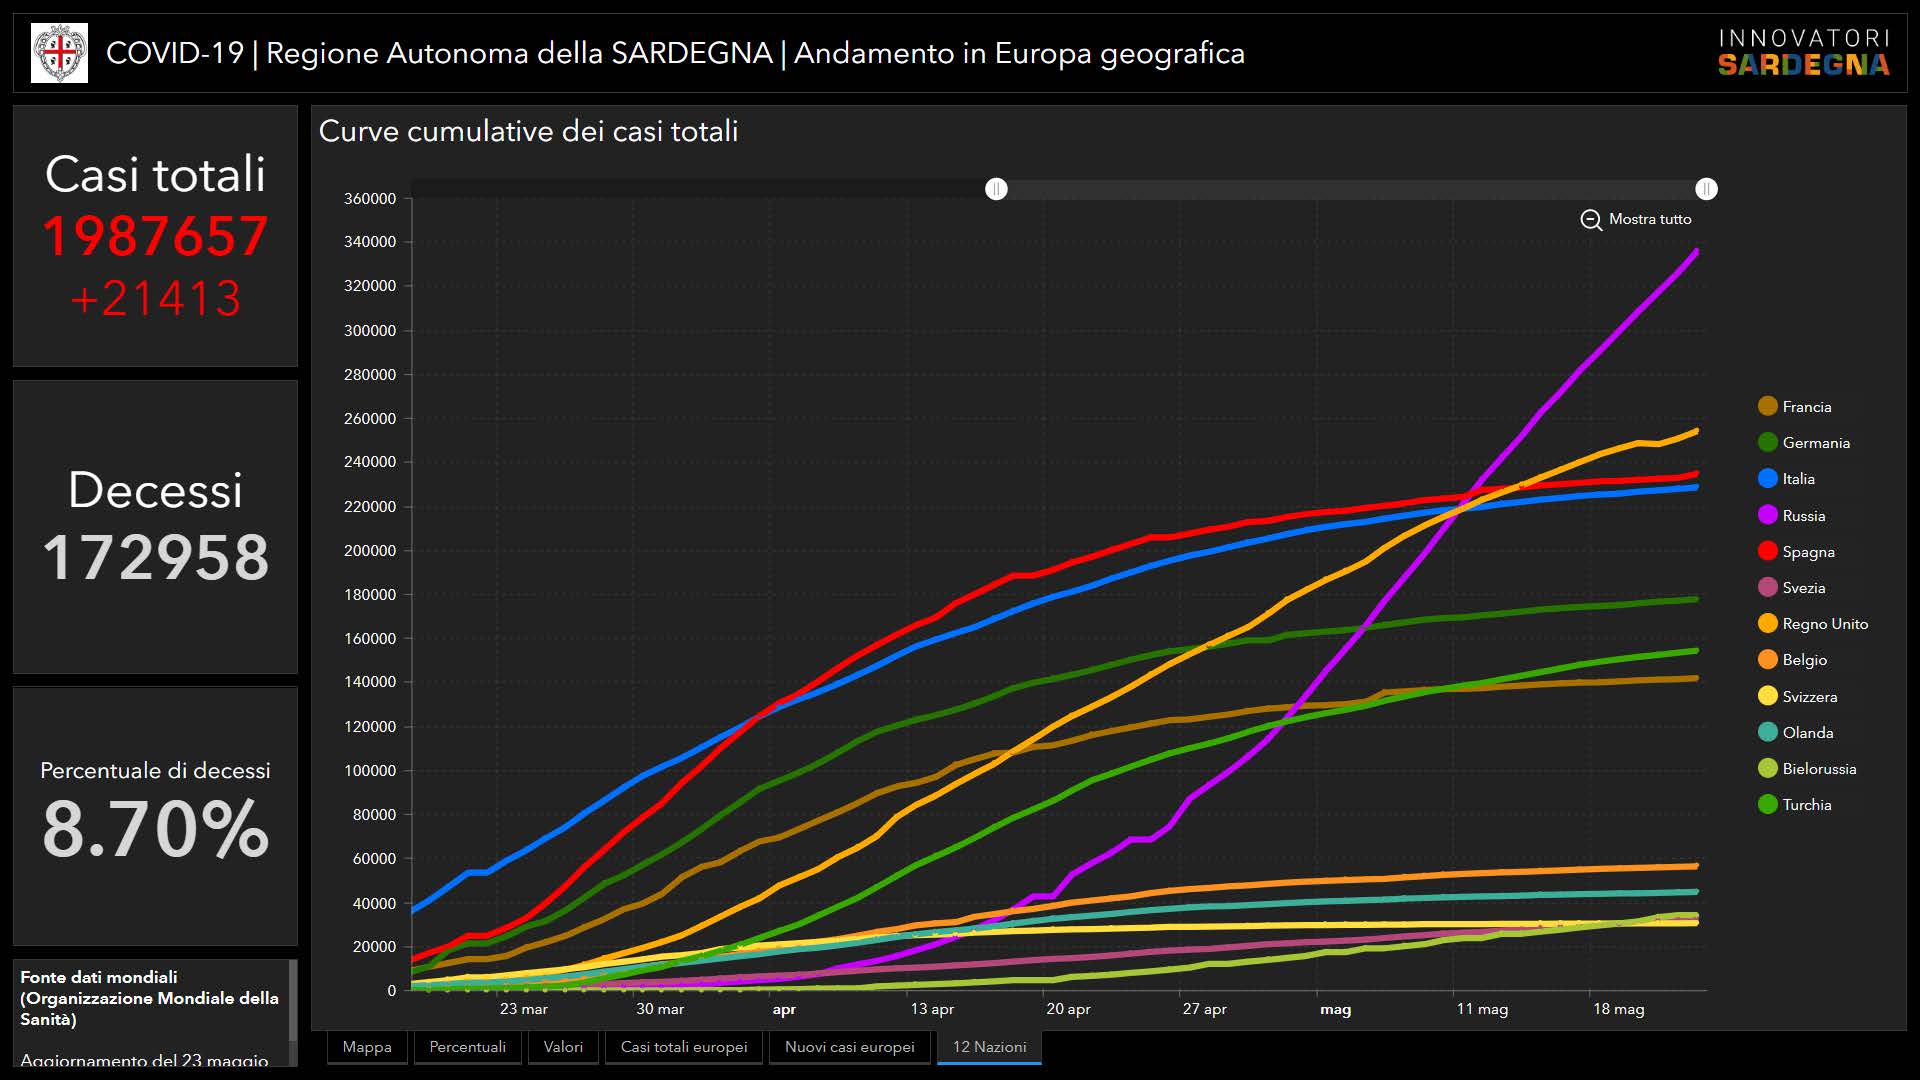Hide the Italia curve from legend
This screenshot has height=1080, width=1920.
coord(1768,479)
